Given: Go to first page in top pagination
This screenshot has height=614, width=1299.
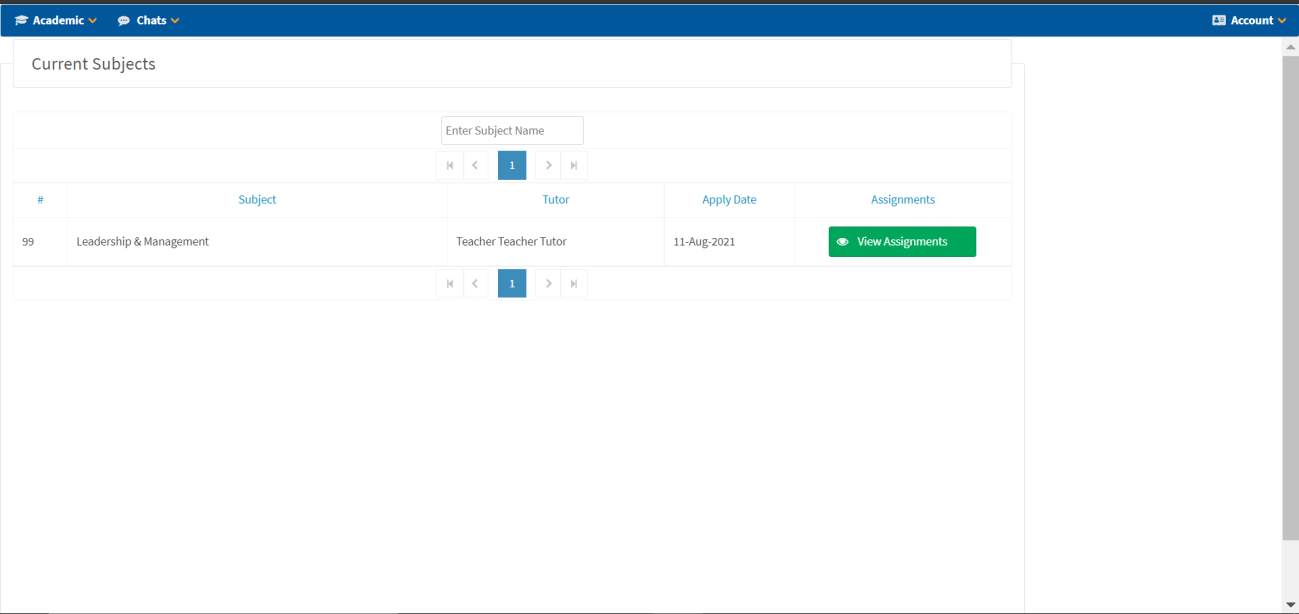Looking at the screenshot, I should 450,165.
